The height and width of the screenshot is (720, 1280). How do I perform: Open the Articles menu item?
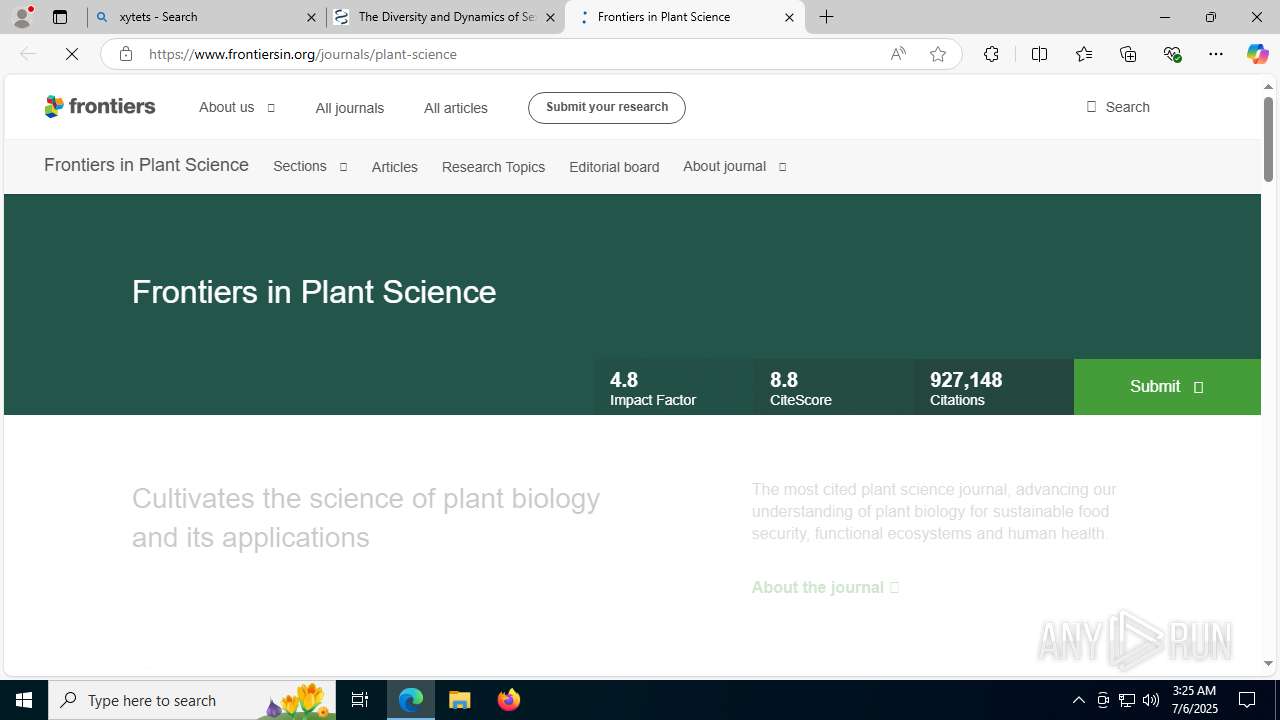point(395,167)
